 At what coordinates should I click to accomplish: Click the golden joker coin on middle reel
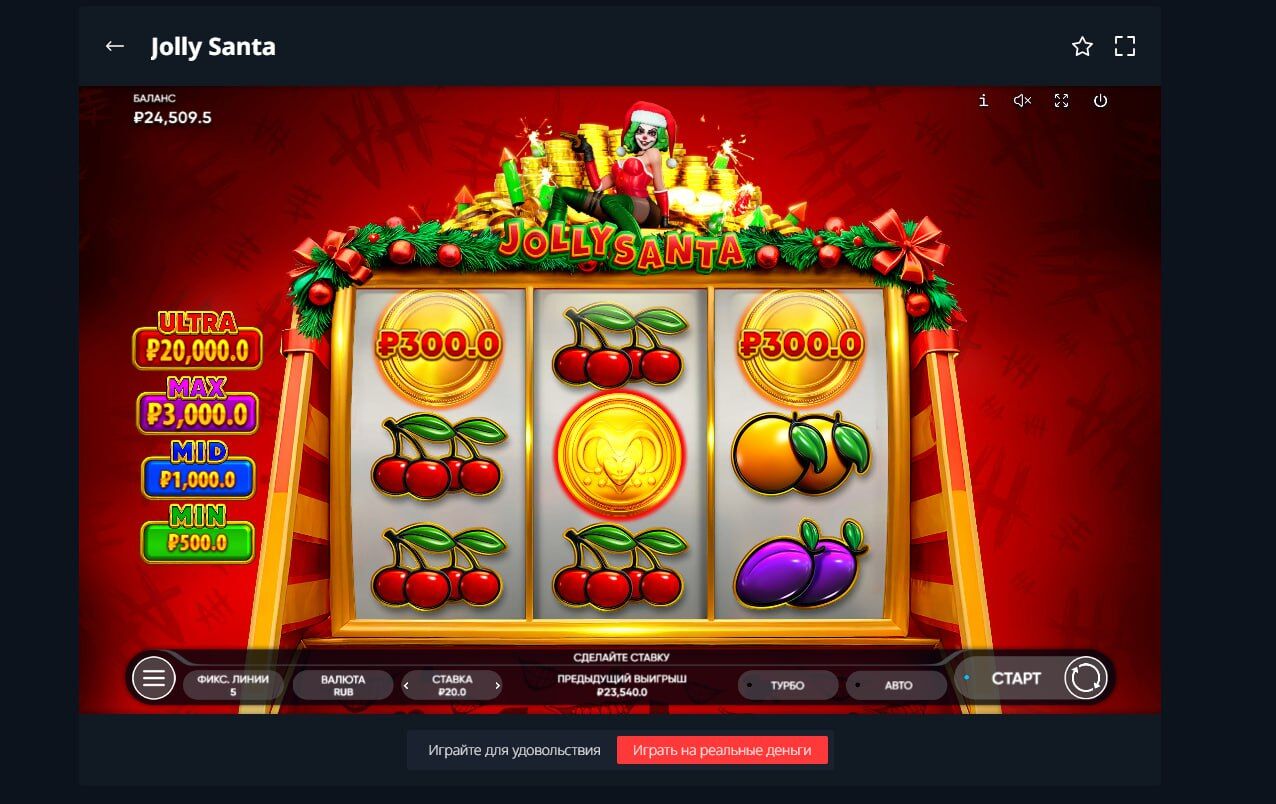620,455
